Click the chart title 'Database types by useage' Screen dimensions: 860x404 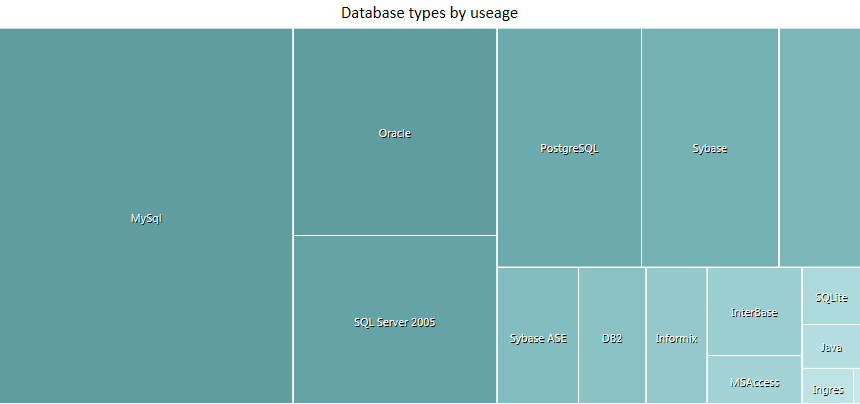[430, 13]
